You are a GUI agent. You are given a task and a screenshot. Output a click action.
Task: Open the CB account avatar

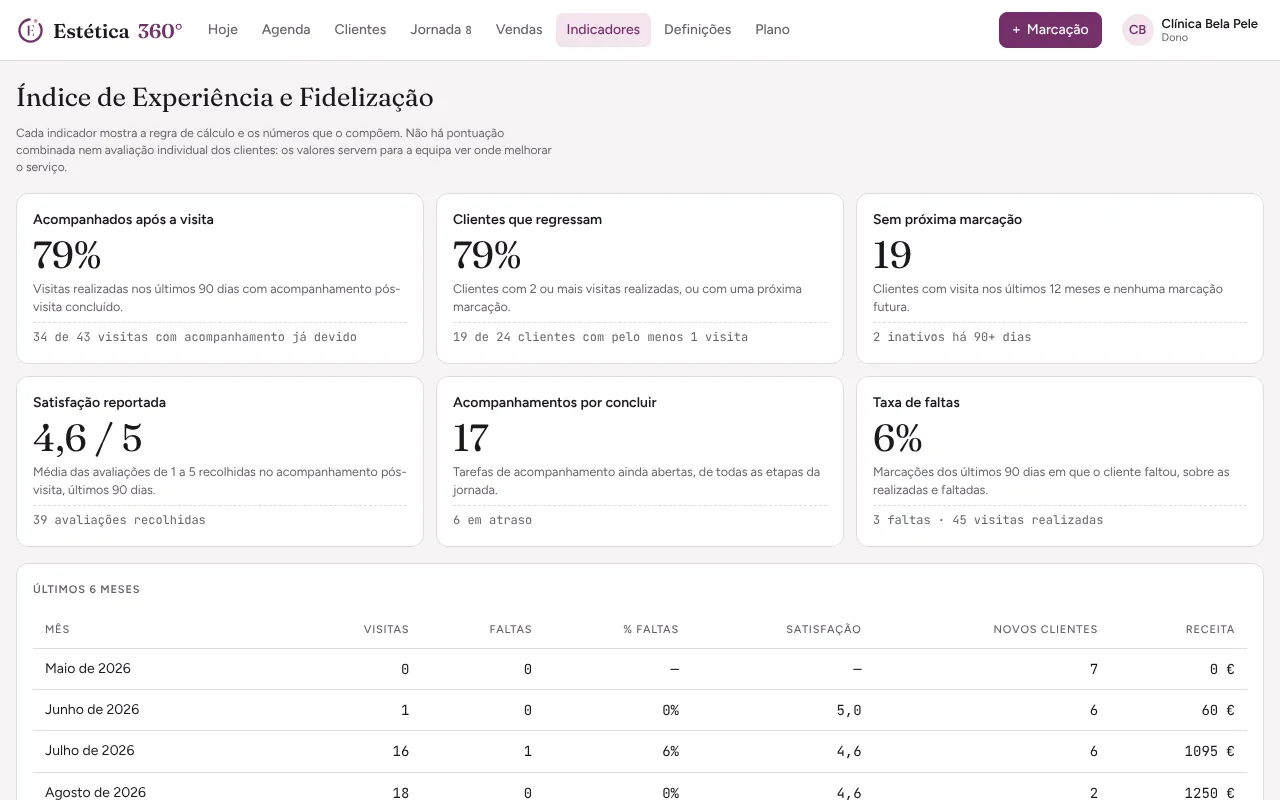(1138, 30)
